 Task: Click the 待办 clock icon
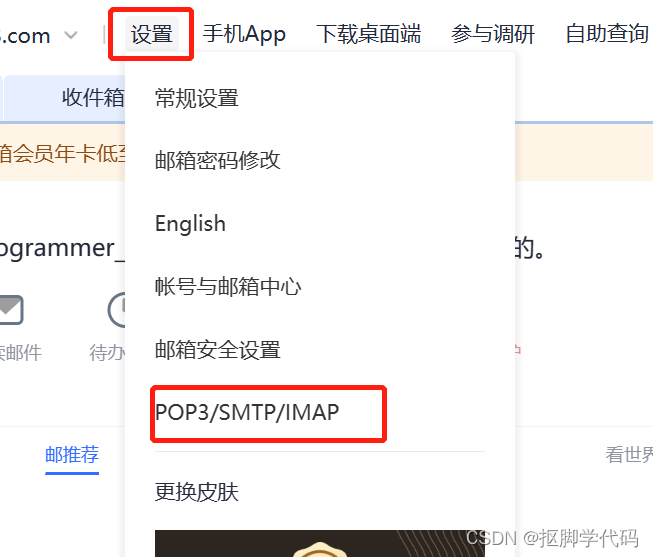[x=117, y=310]
